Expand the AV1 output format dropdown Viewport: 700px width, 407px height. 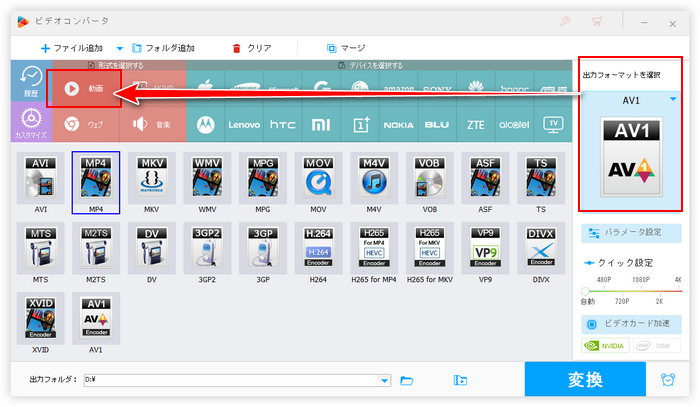click(x=673, y=100)
